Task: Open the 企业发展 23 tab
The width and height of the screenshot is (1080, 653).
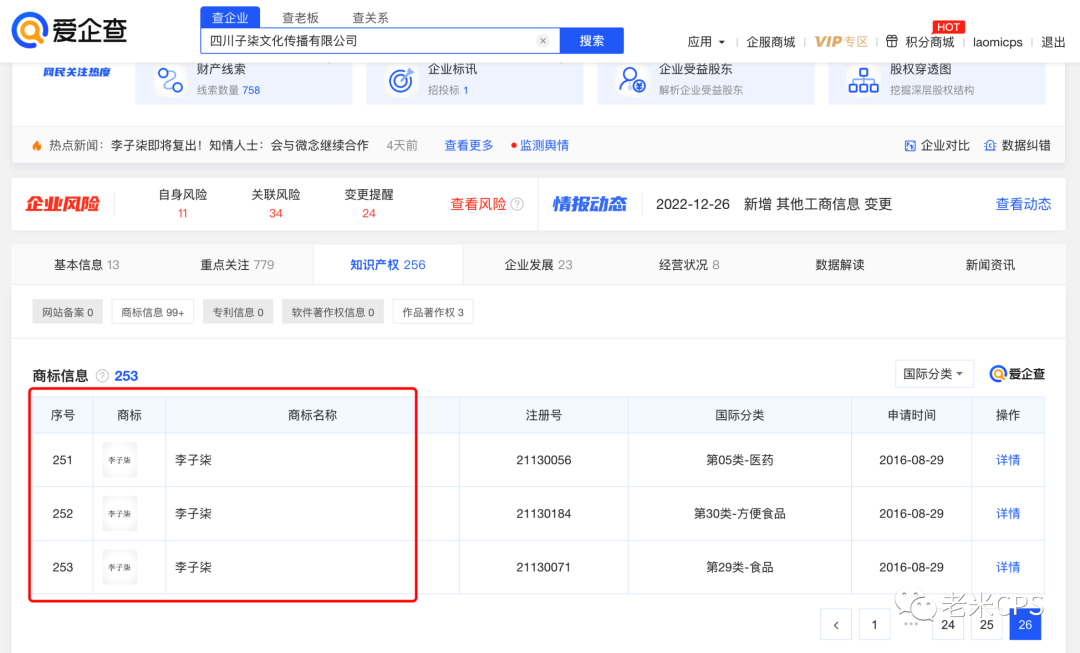Action: point(539,265)
